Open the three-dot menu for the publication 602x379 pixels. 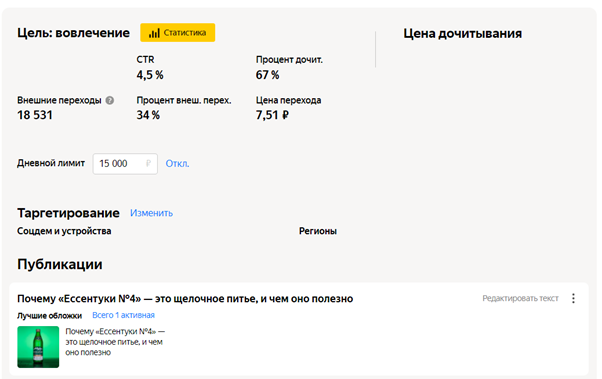(573, 298)
